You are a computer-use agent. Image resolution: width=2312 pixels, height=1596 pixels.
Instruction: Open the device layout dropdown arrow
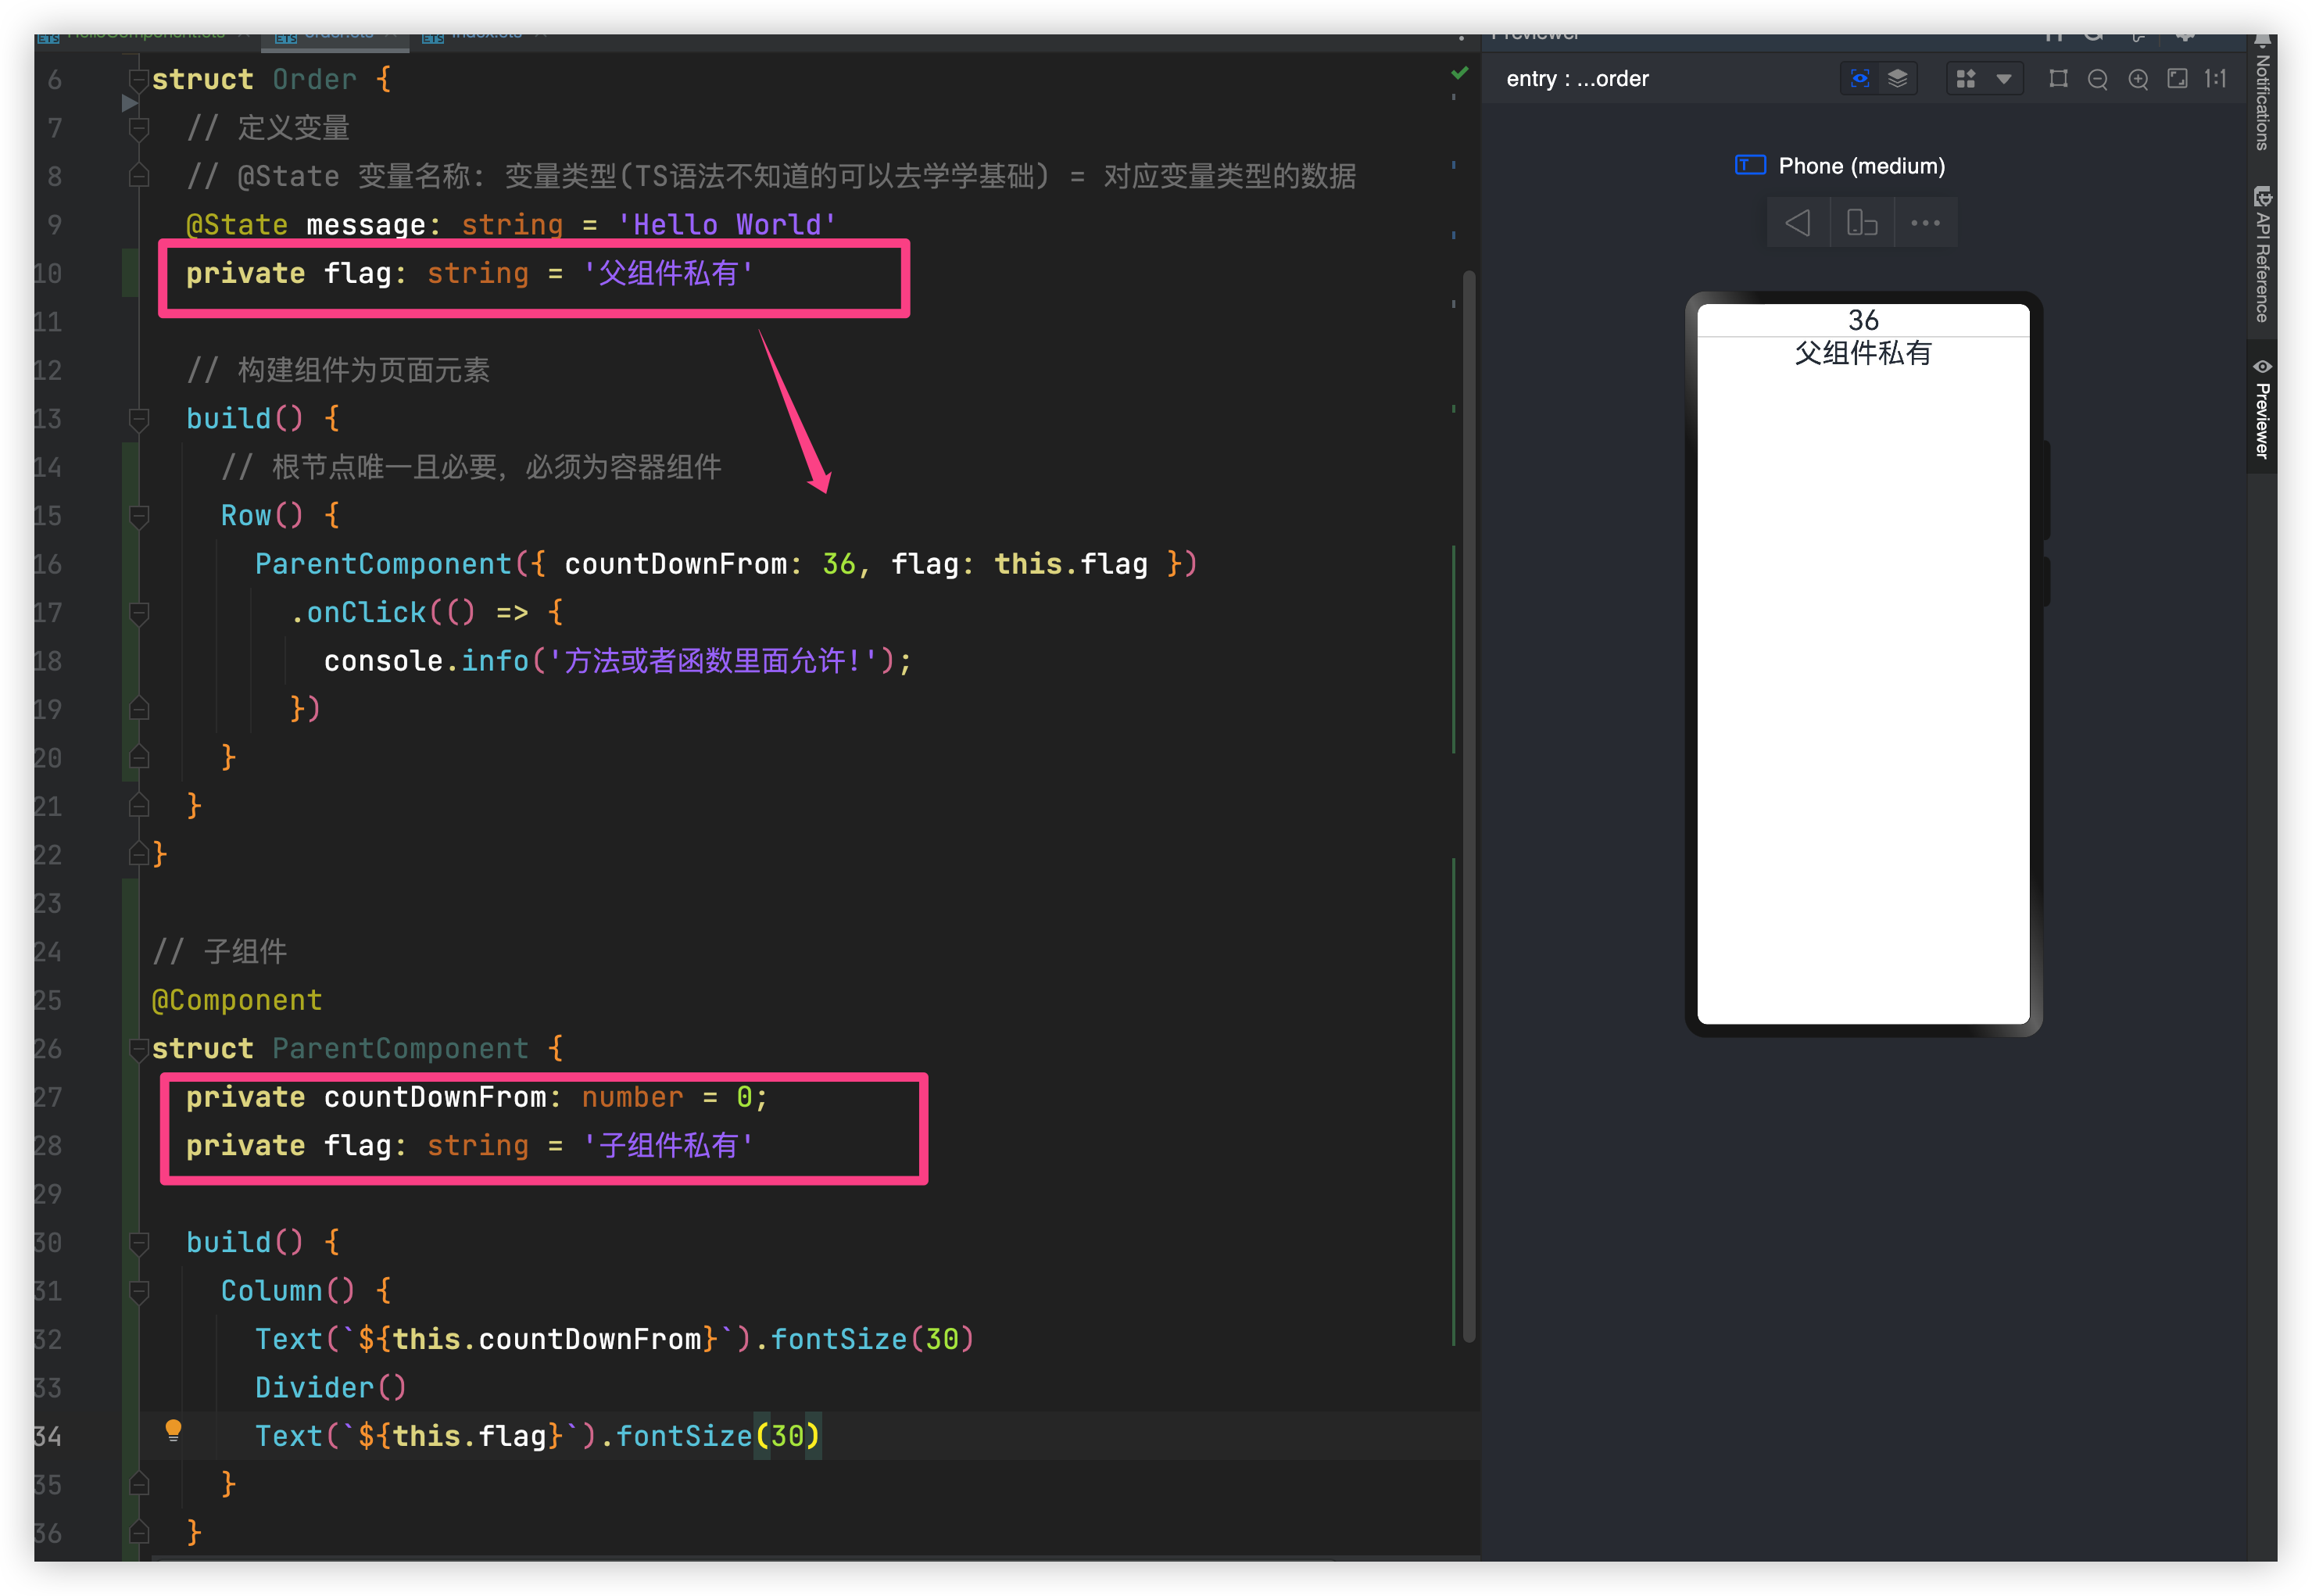(x=2006, y=78)
